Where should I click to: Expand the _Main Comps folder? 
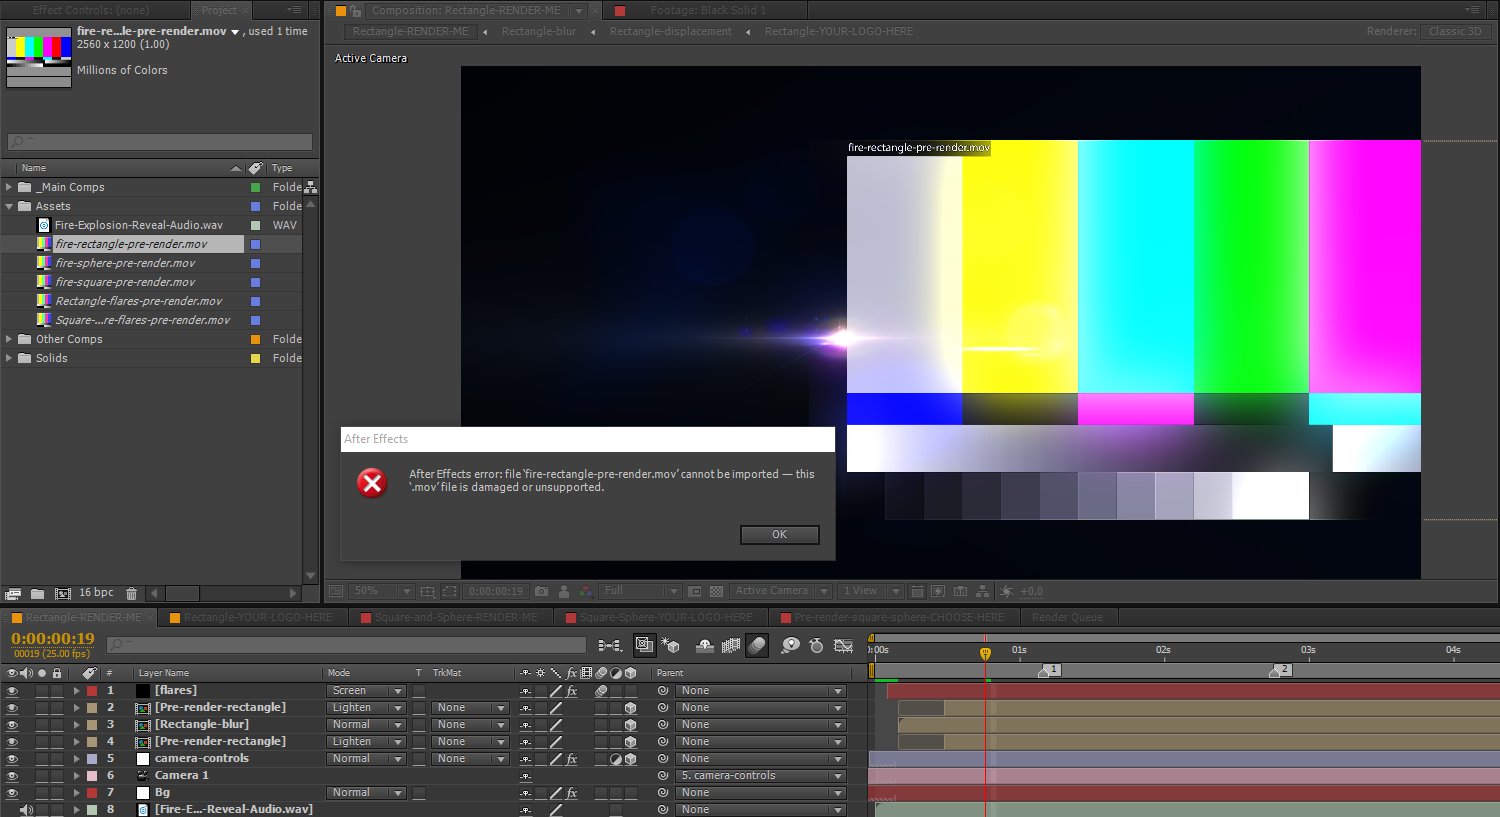(x=9, y=187)
